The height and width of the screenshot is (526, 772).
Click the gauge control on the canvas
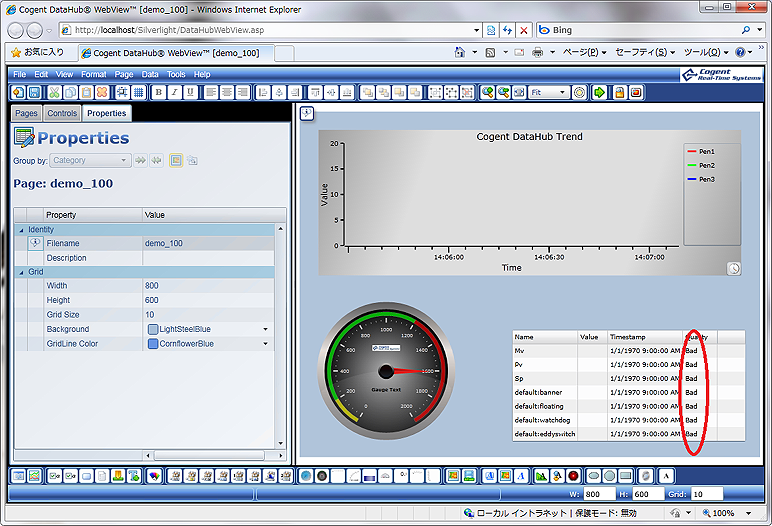386,370
